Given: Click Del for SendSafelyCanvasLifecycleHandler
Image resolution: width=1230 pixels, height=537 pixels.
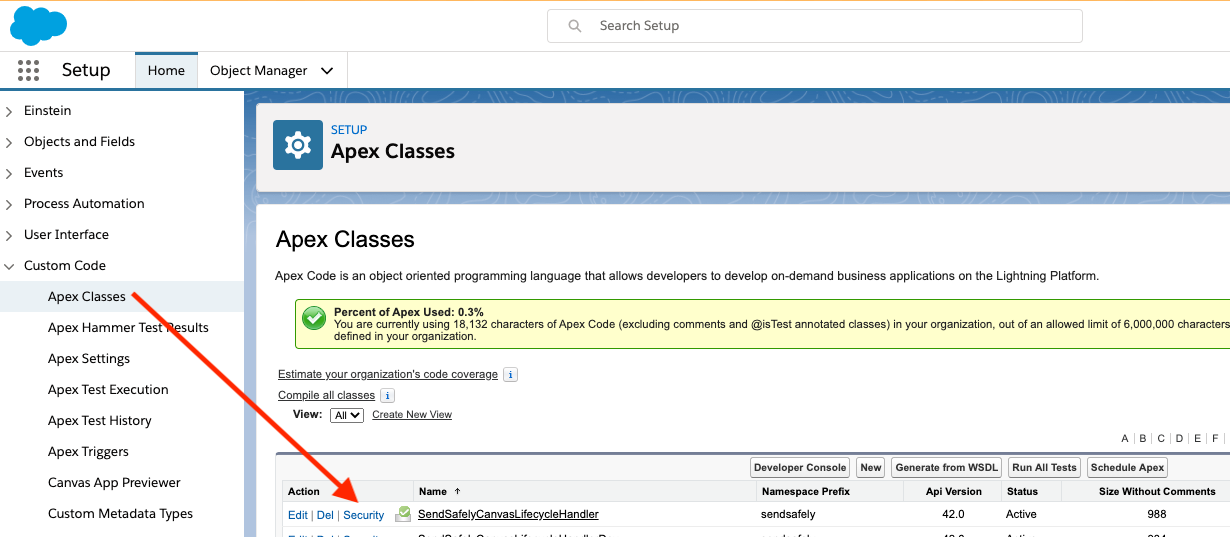Looking at the screenshot, I should pyautogui.click(x=325, y=515).
